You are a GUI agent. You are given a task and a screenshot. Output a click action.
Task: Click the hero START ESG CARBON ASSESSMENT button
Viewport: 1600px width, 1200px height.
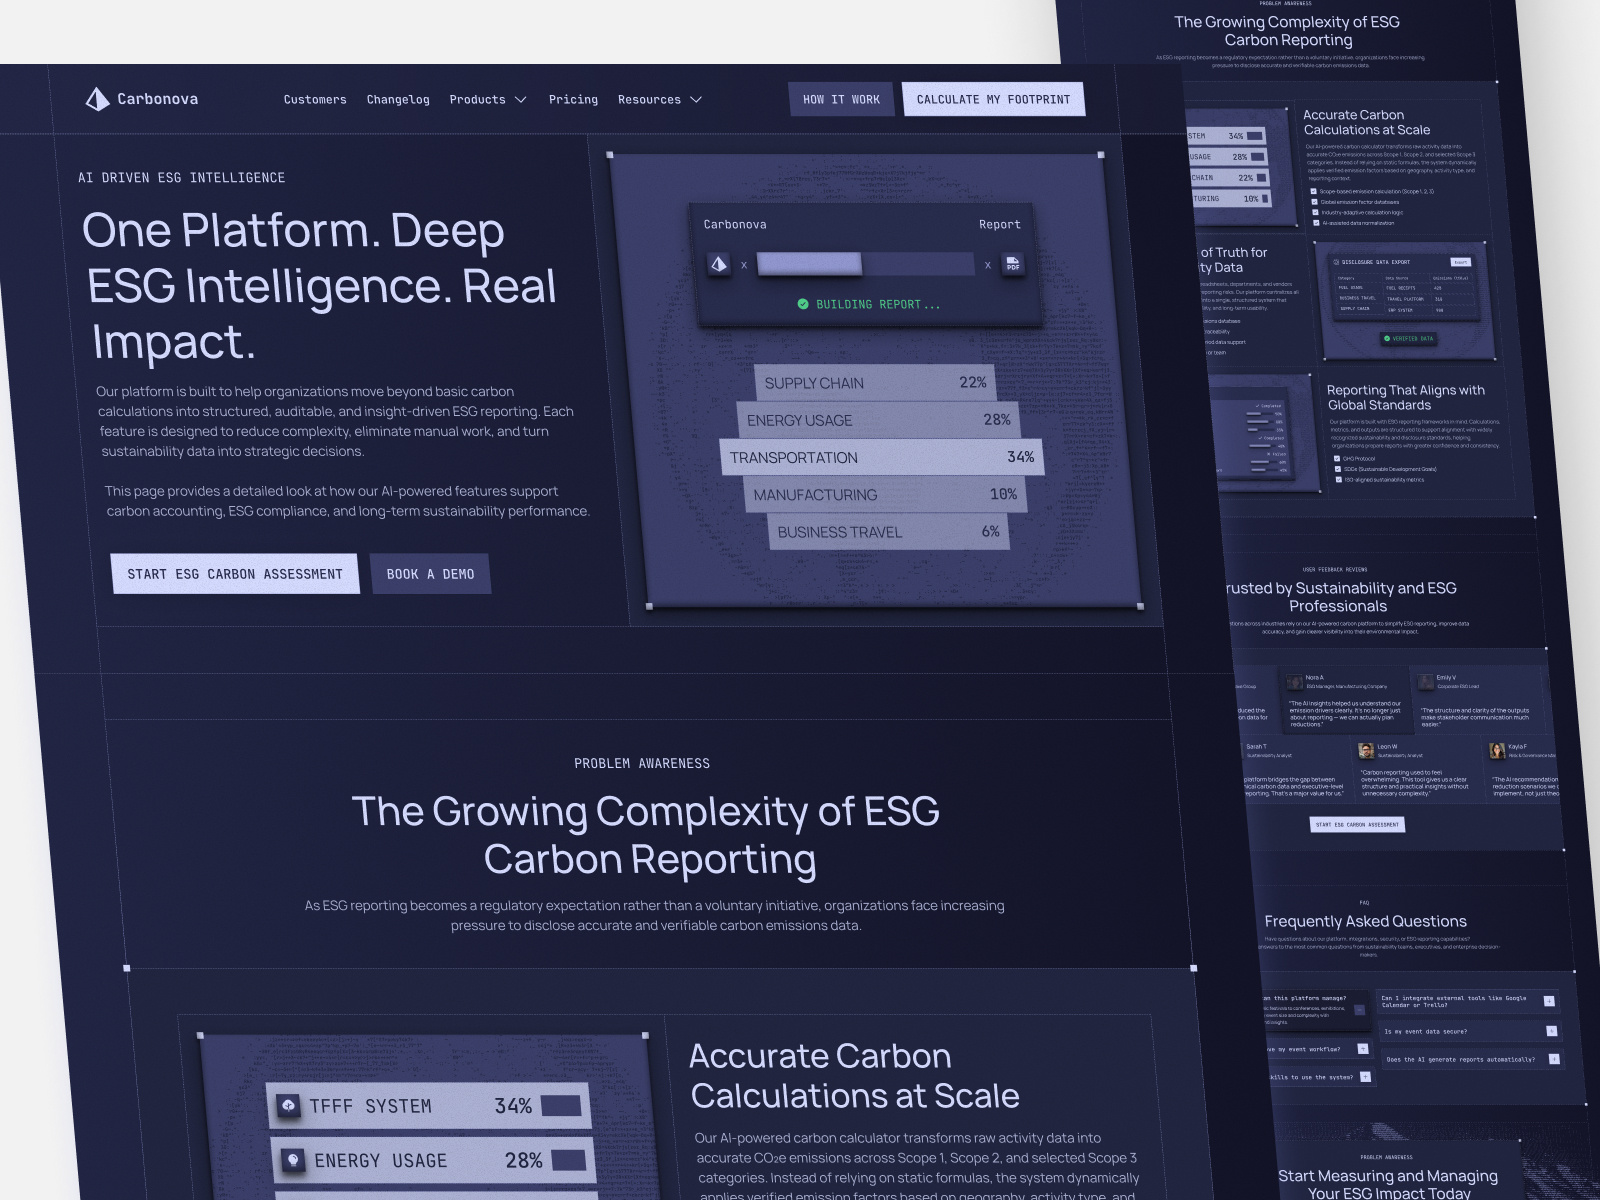(x=235, y=574)
